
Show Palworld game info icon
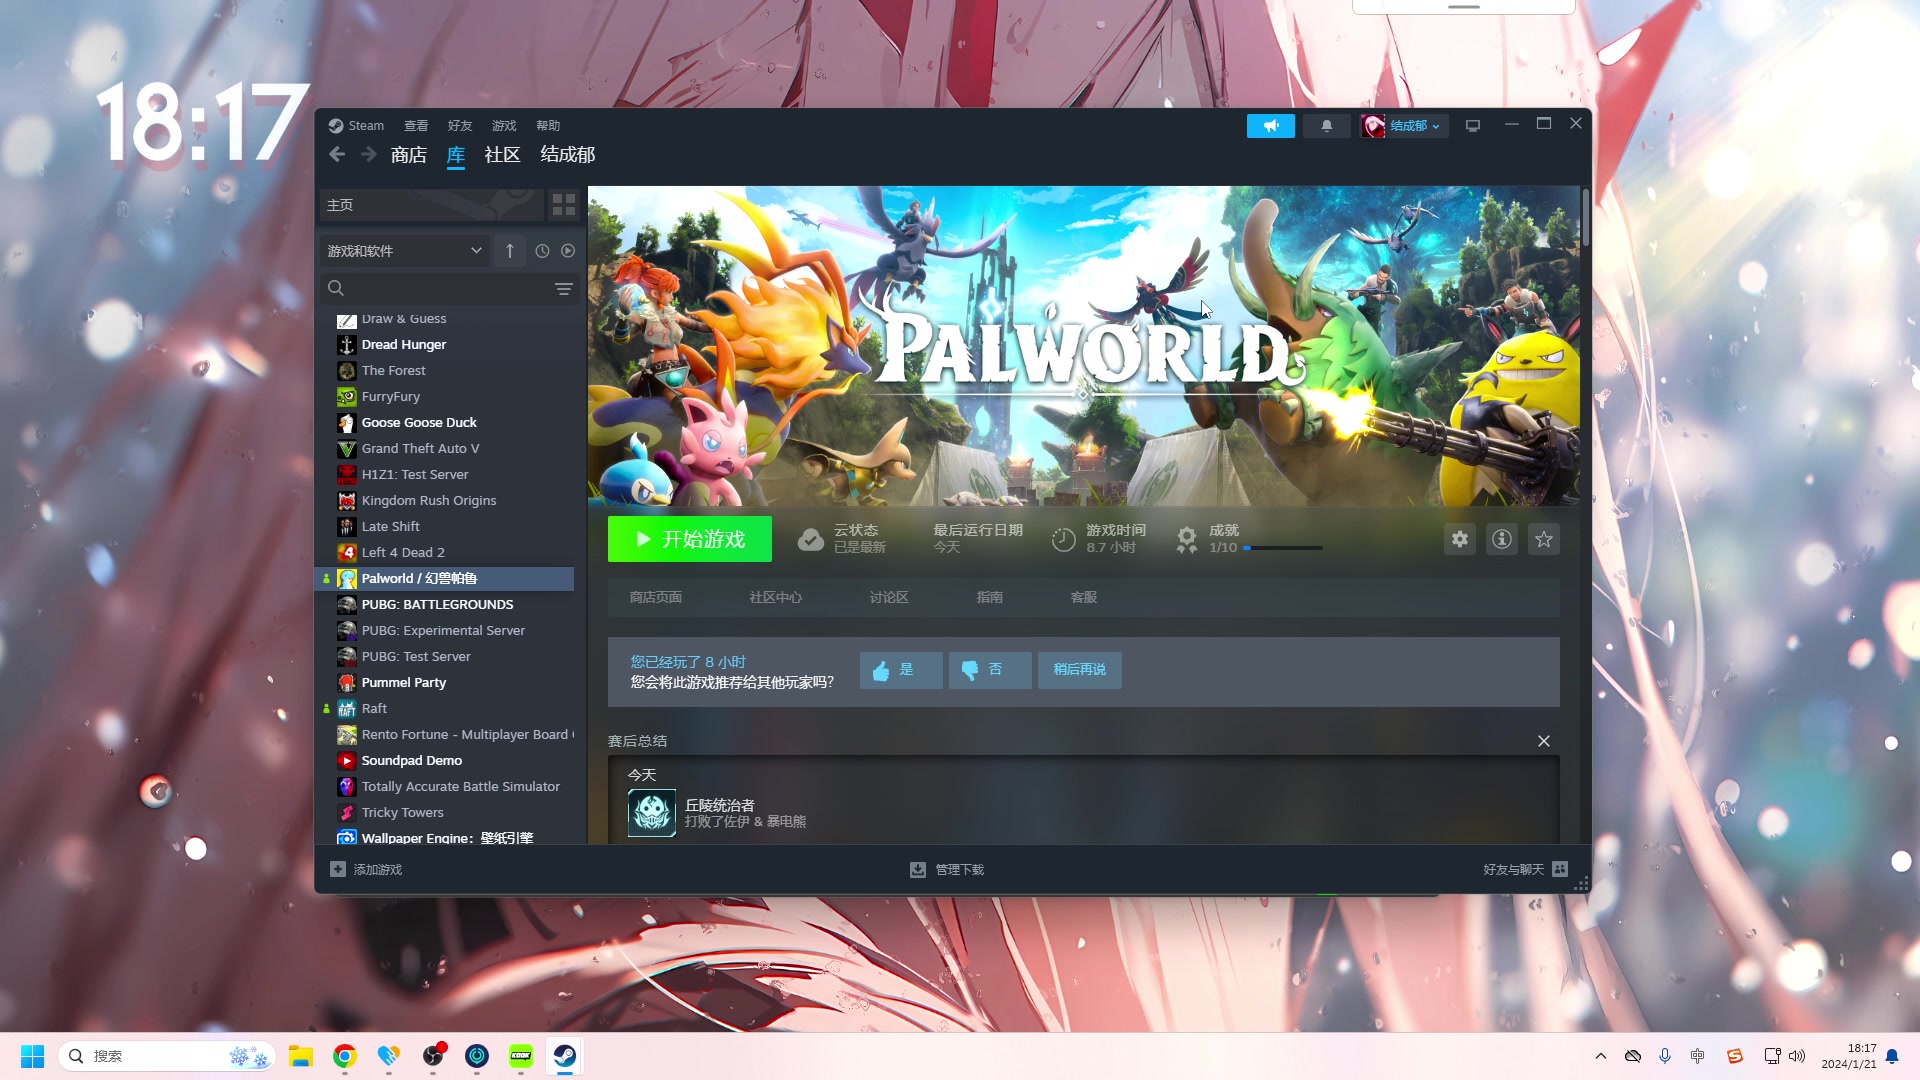pos(1502,539)
